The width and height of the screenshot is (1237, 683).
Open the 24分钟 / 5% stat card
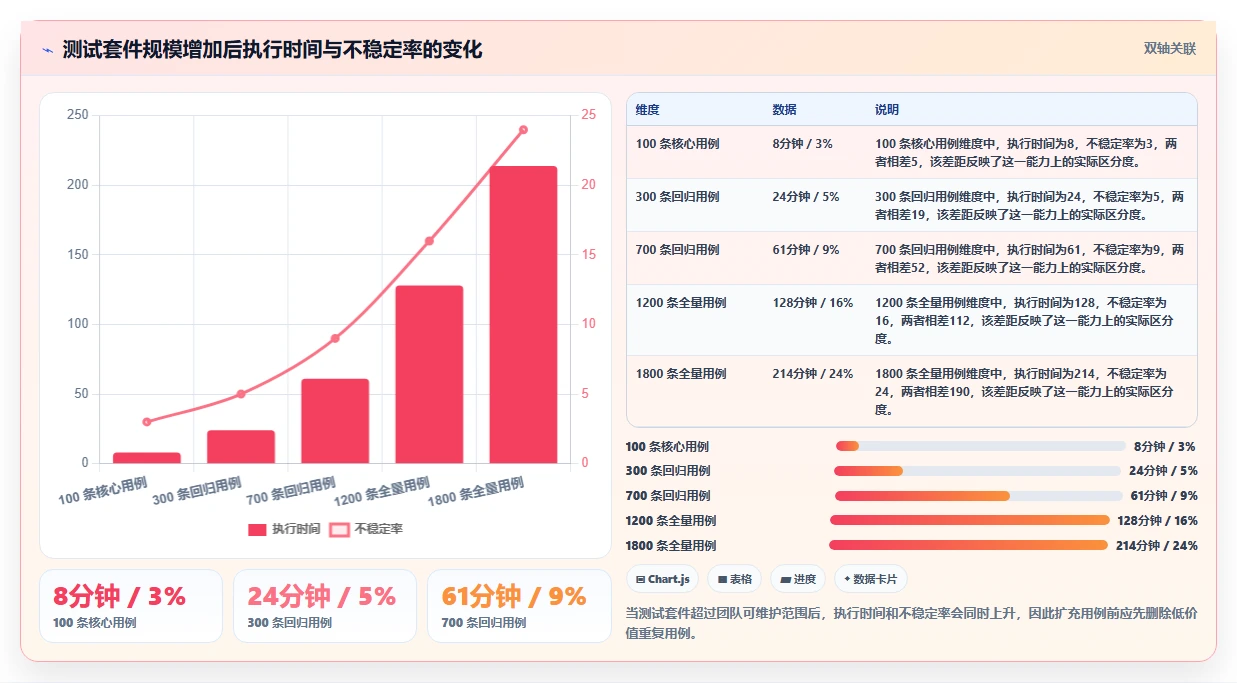325,606
